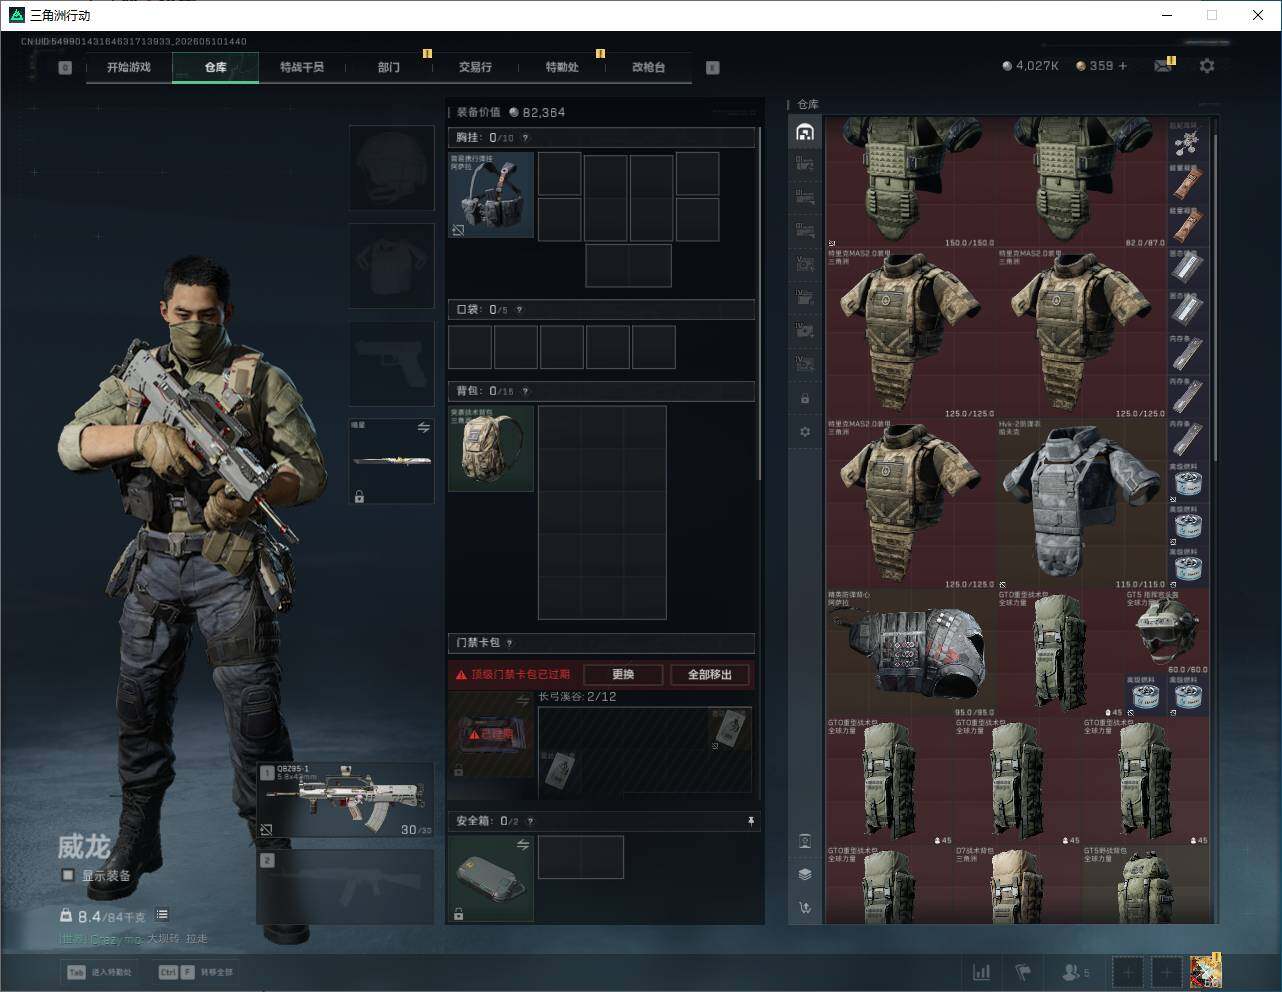Click the first add-teammate plus slot
Screen dimensions: 1282x992
[x=1127, y=972]
